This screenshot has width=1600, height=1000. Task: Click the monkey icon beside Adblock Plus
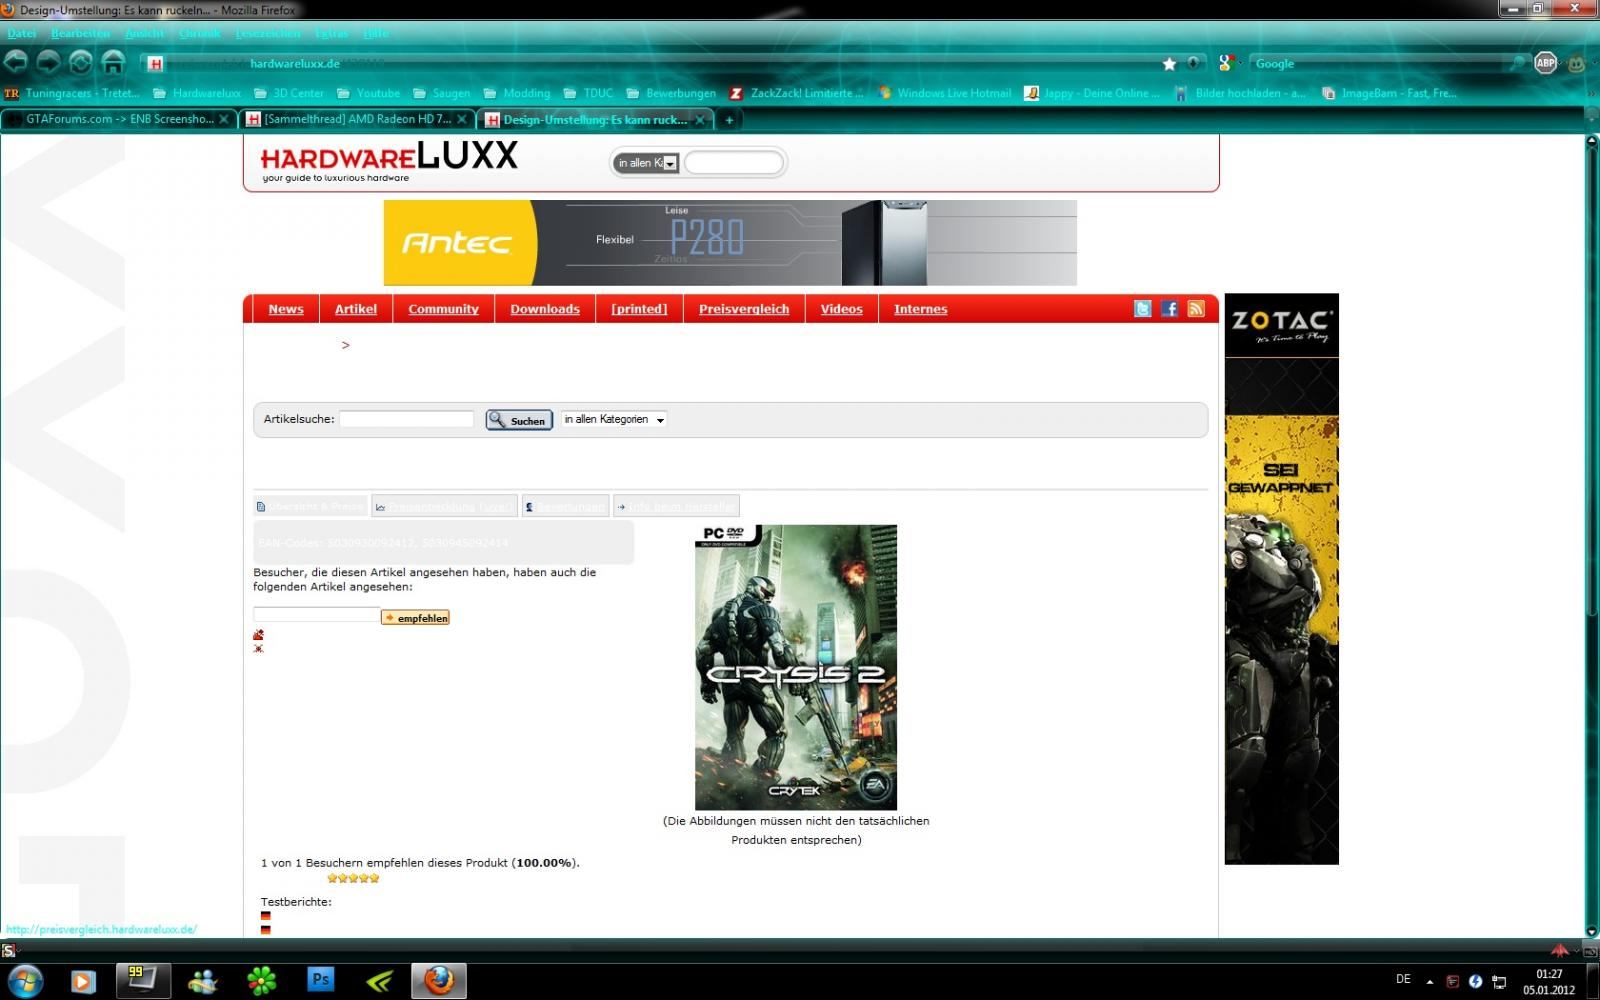(1577, 63)
